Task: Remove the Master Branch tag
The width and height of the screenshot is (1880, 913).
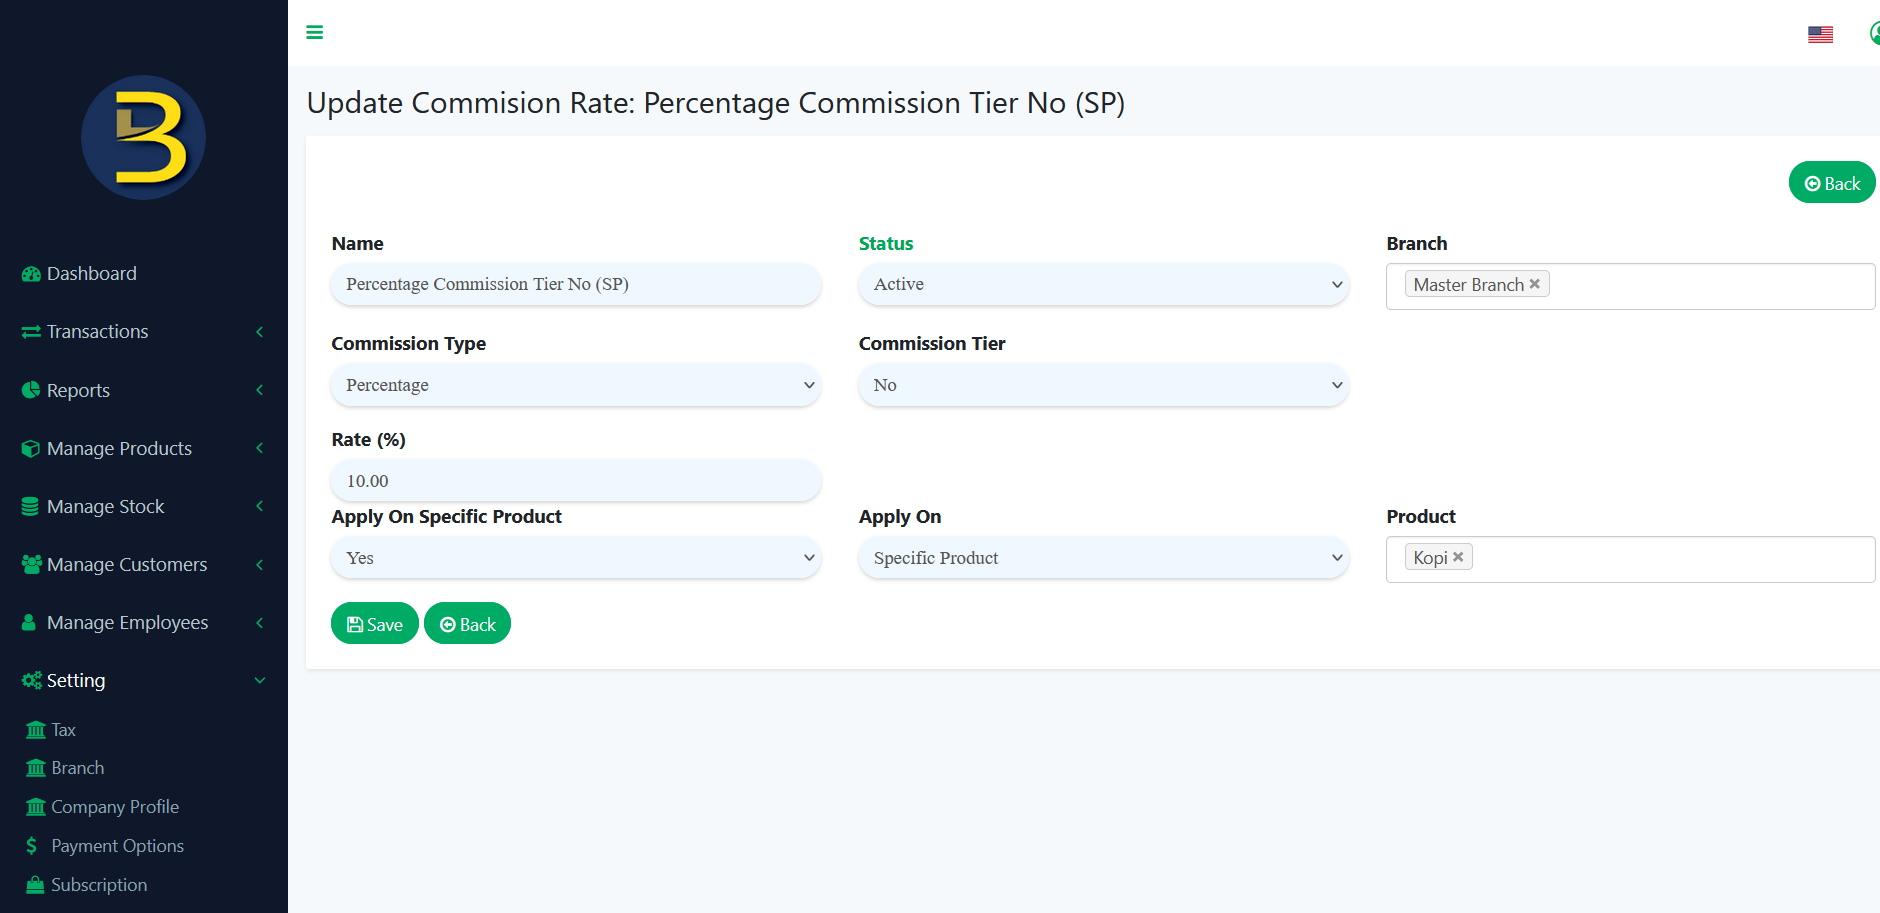Action: tap(1534, 283)
